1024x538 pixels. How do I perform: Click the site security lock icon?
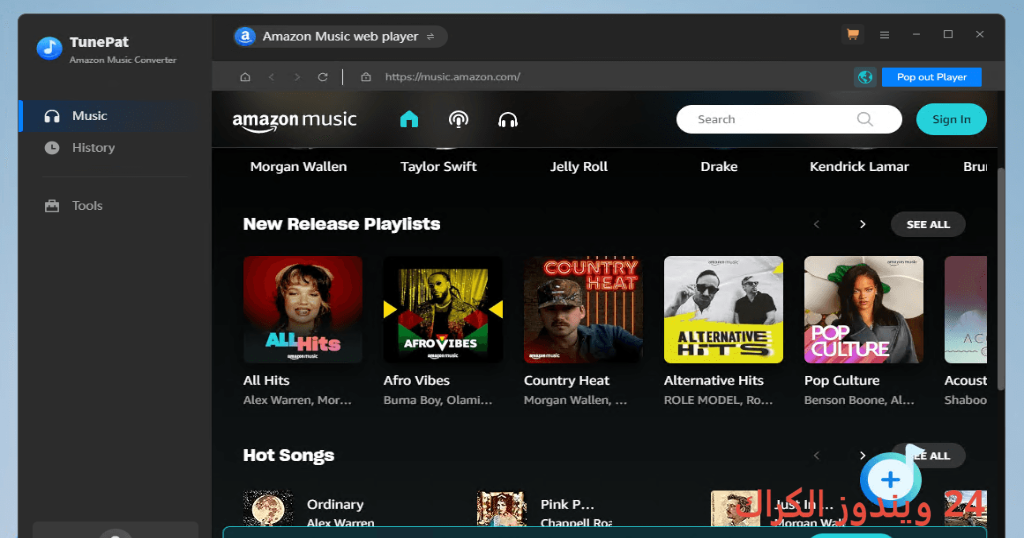366,77
